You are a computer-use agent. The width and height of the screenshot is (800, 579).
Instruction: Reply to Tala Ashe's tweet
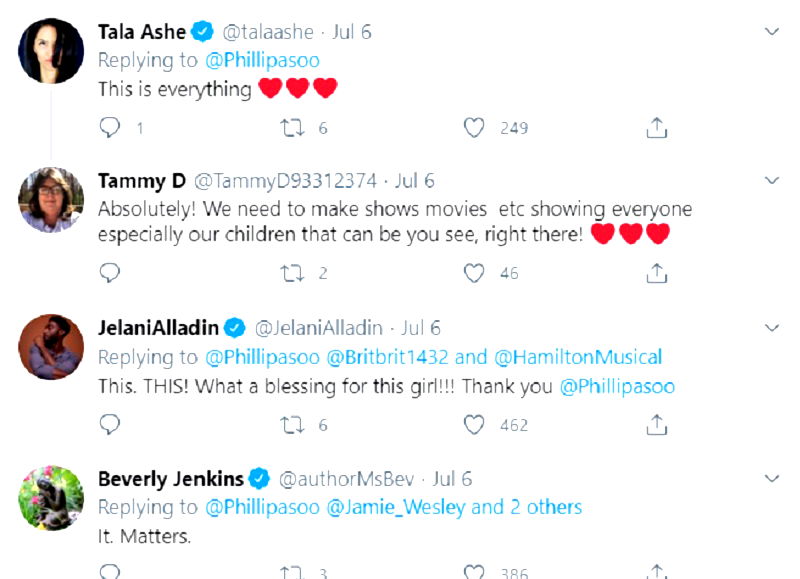coord(111,128)
